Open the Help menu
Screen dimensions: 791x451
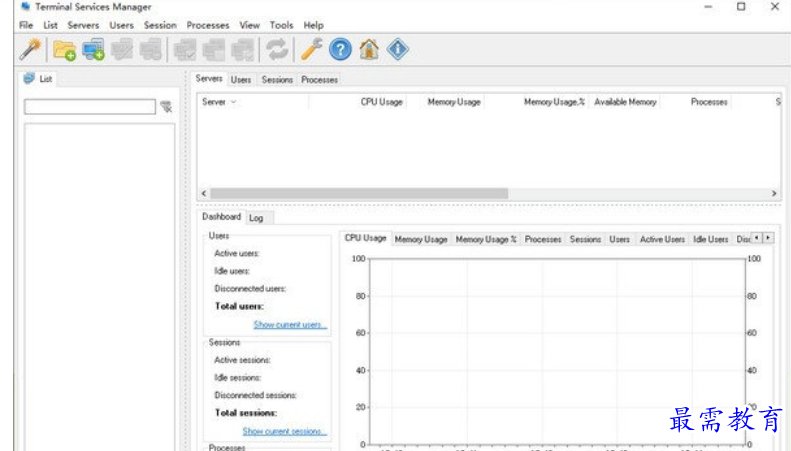(x=313, y=25)
